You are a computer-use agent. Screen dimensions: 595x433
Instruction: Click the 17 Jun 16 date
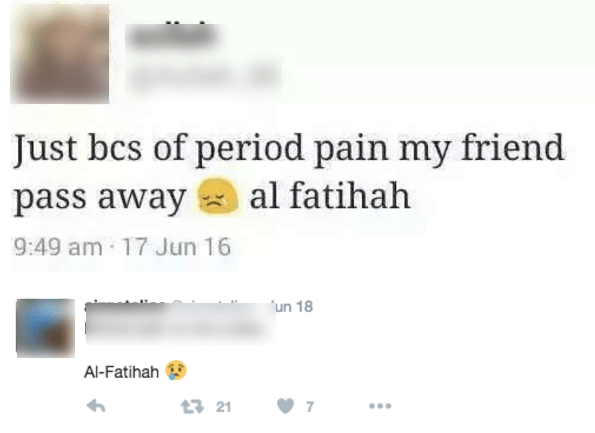[x=176, y=247]
